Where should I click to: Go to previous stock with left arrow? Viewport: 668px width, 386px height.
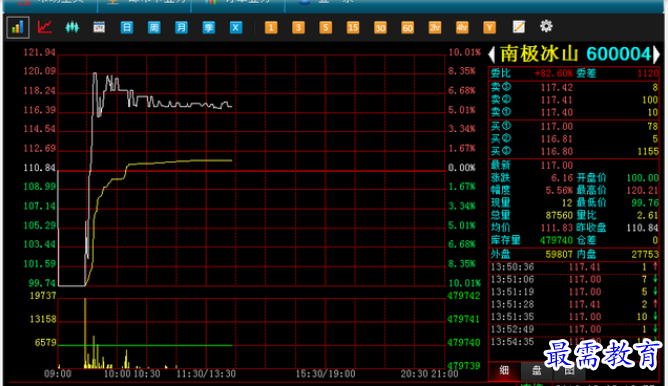492,54
